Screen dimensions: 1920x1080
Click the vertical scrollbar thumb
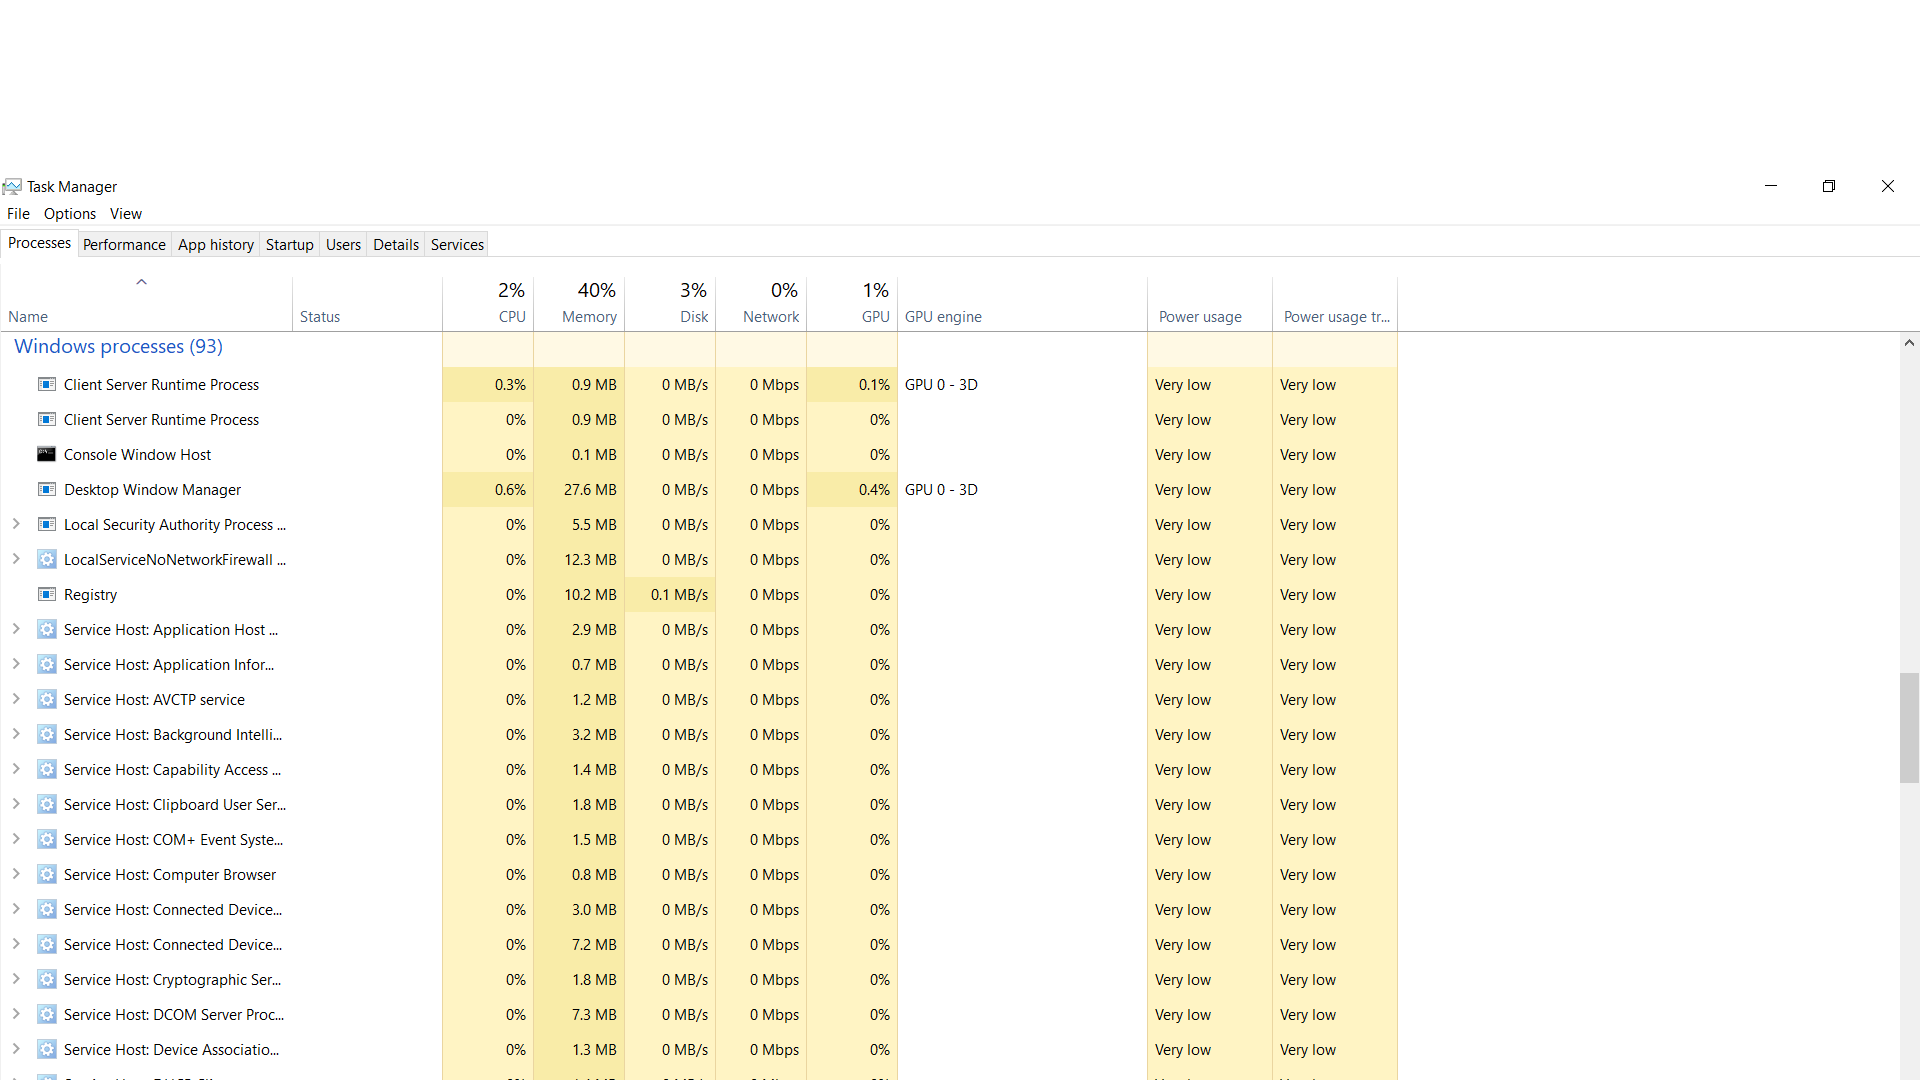click(x=1909, y=728)
